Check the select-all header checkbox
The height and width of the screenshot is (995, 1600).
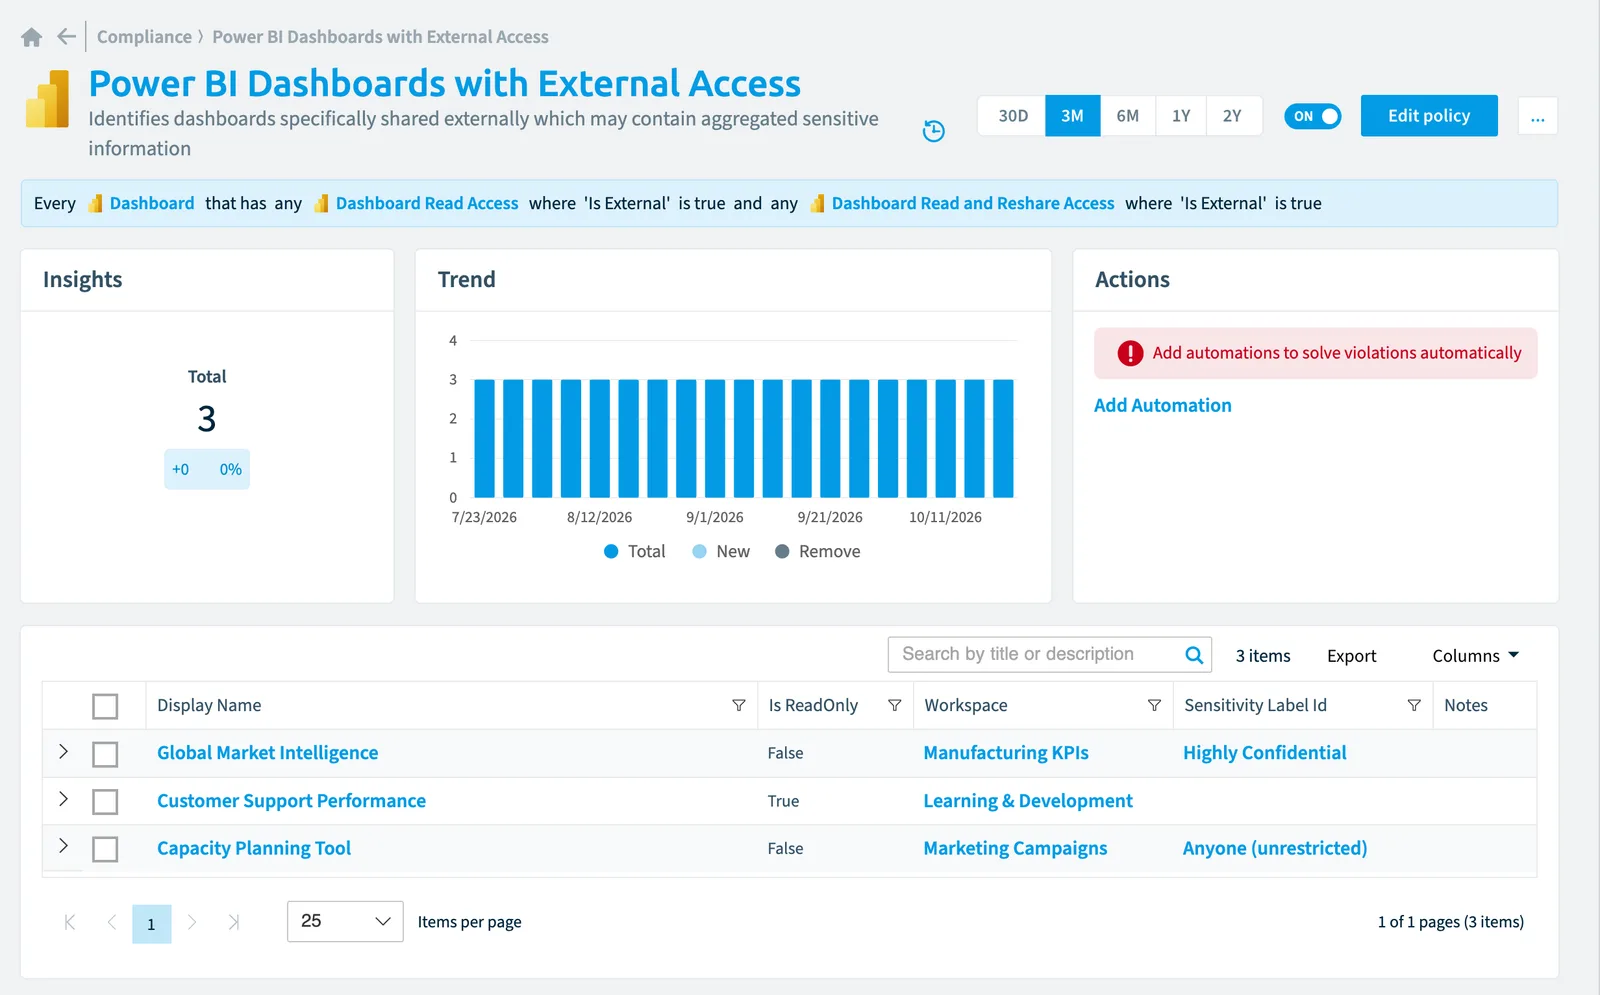click(105, 706)
